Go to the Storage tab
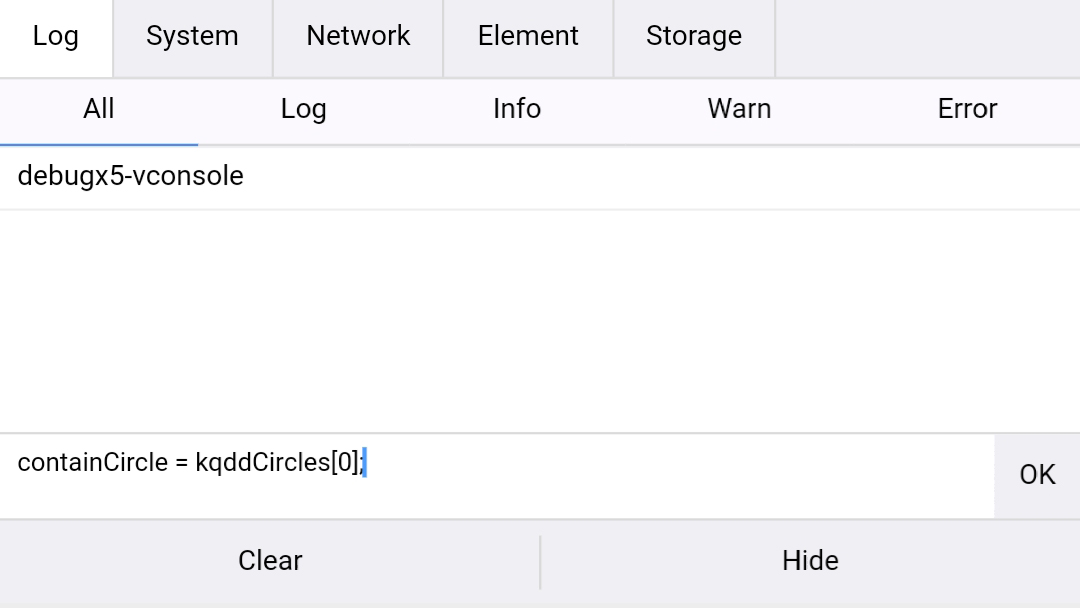 (694, 37)
